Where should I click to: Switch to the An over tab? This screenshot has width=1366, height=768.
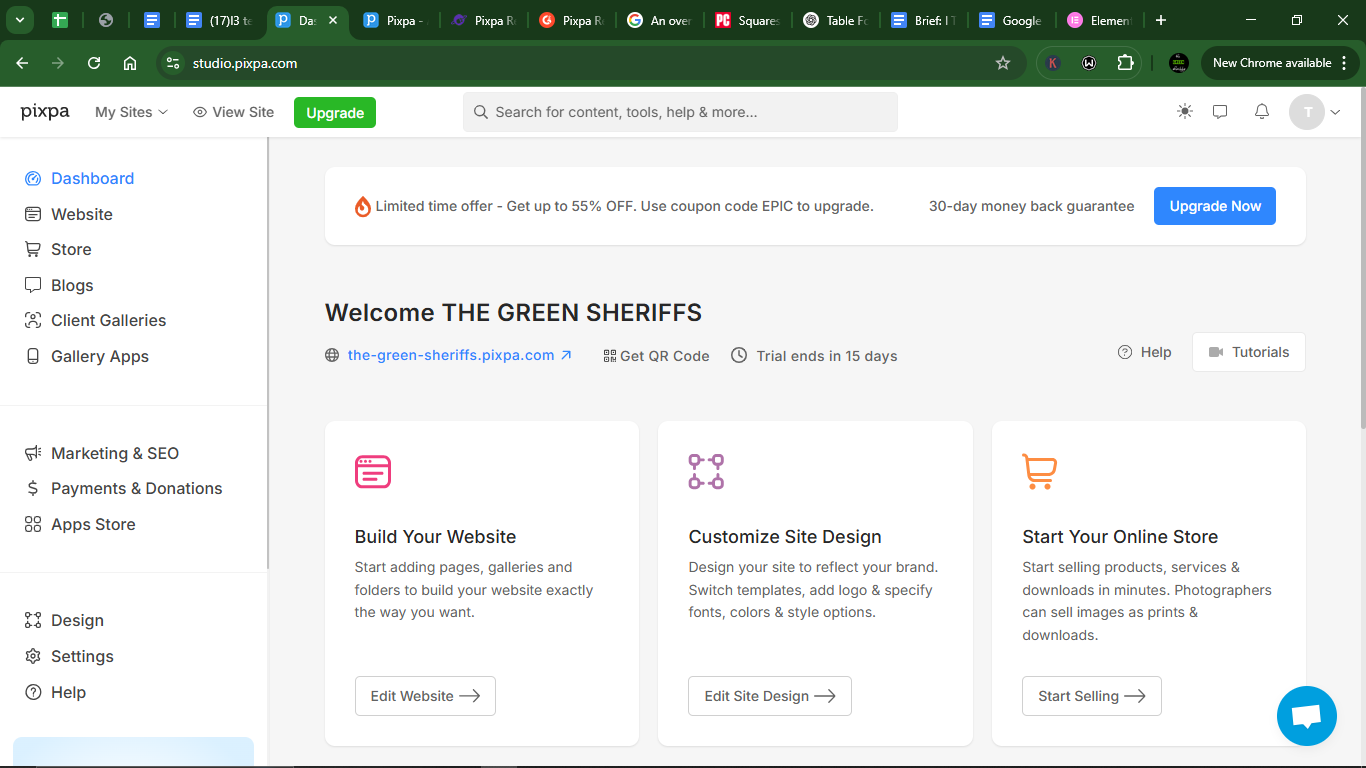point(659,20)
